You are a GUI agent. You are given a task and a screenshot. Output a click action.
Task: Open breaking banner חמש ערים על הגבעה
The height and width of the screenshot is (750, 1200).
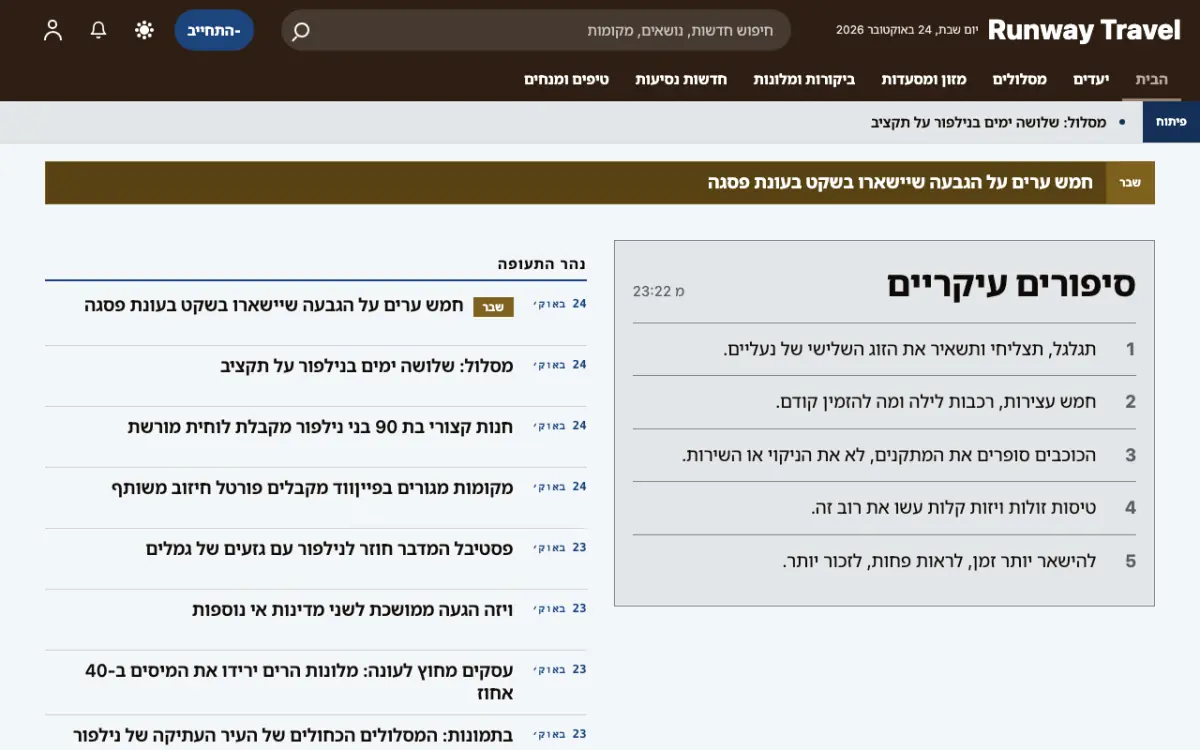tap(901, 183)
